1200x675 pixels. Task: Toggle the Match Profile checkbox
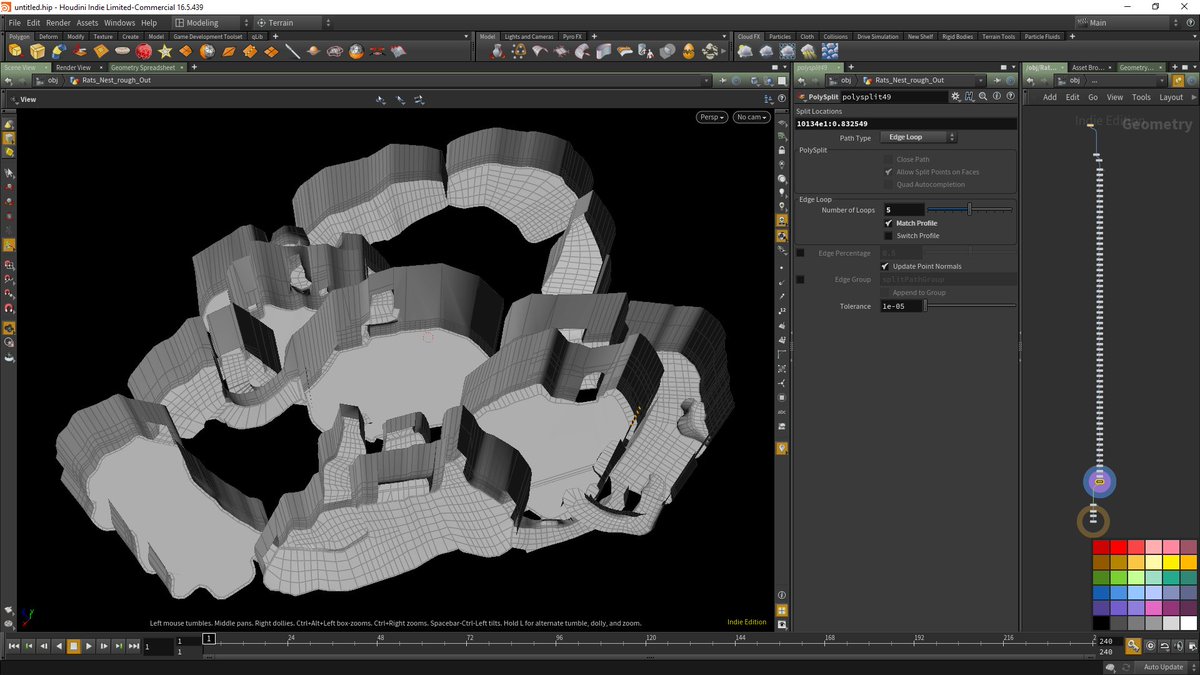click(888, 223)
